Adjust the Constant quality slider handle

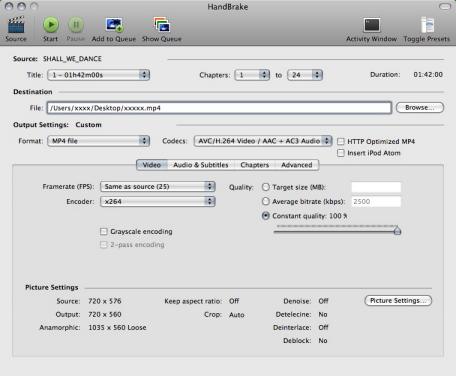pyautogui.click(x=397, y=230)
